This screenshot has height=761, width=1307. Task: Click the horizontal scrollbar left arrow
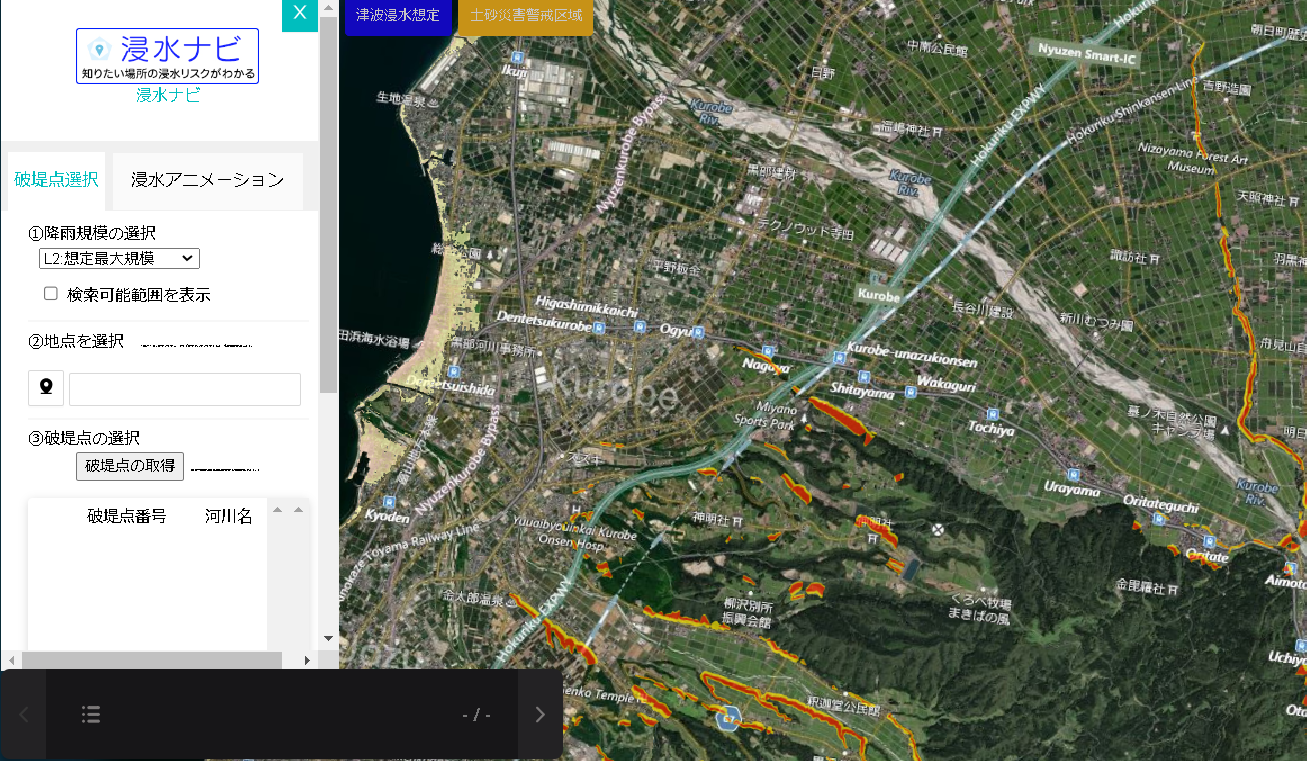point(11,660)
